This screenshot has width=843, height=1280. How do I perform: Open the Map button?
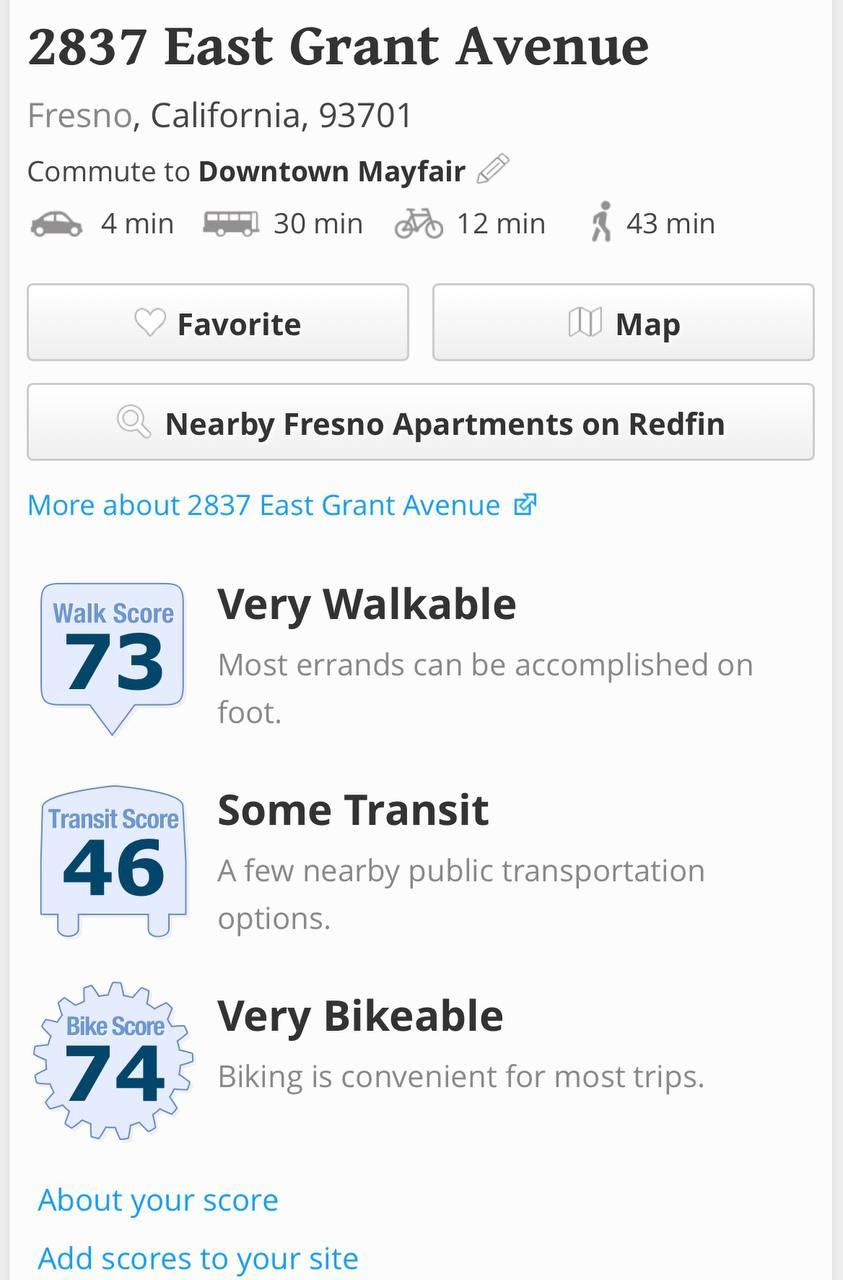(x=623, y=322)
